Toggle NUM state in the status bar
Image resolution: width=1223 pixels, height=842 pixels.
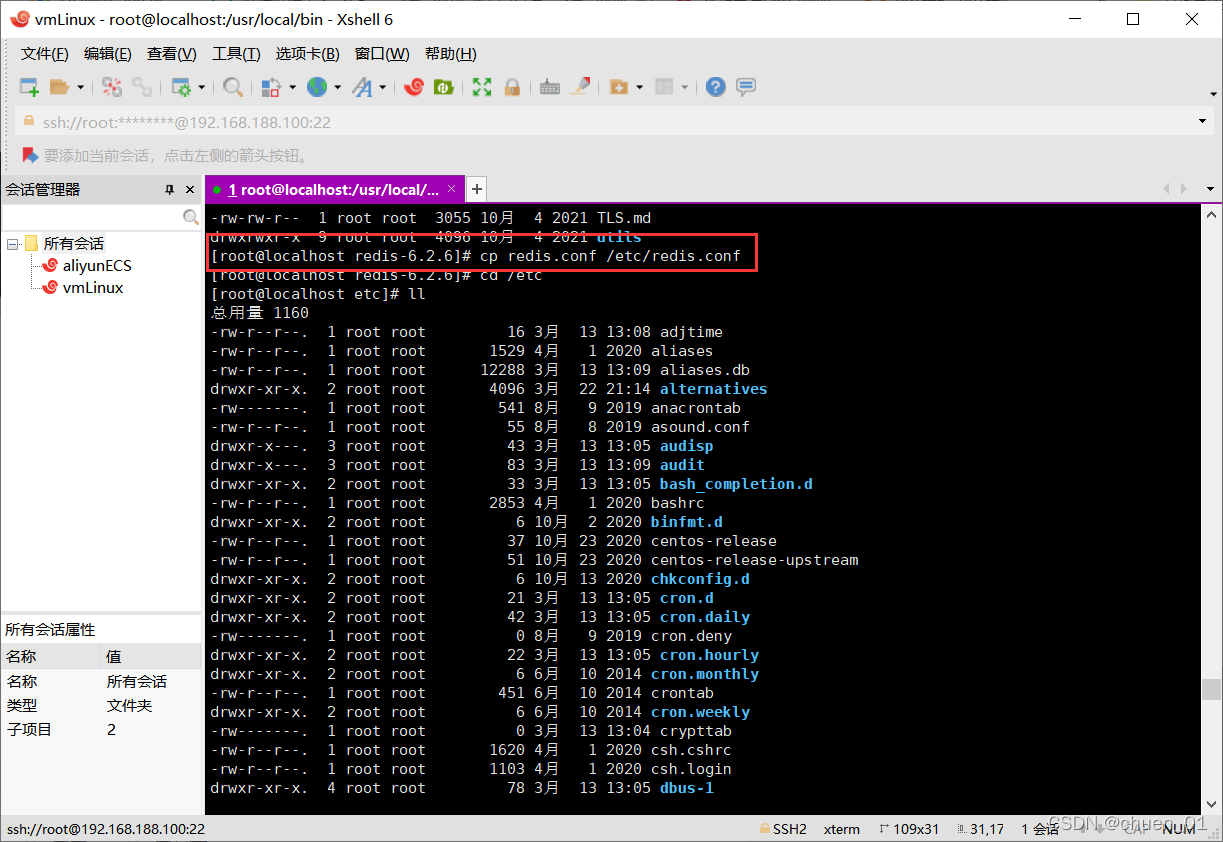click(1180, 828)
